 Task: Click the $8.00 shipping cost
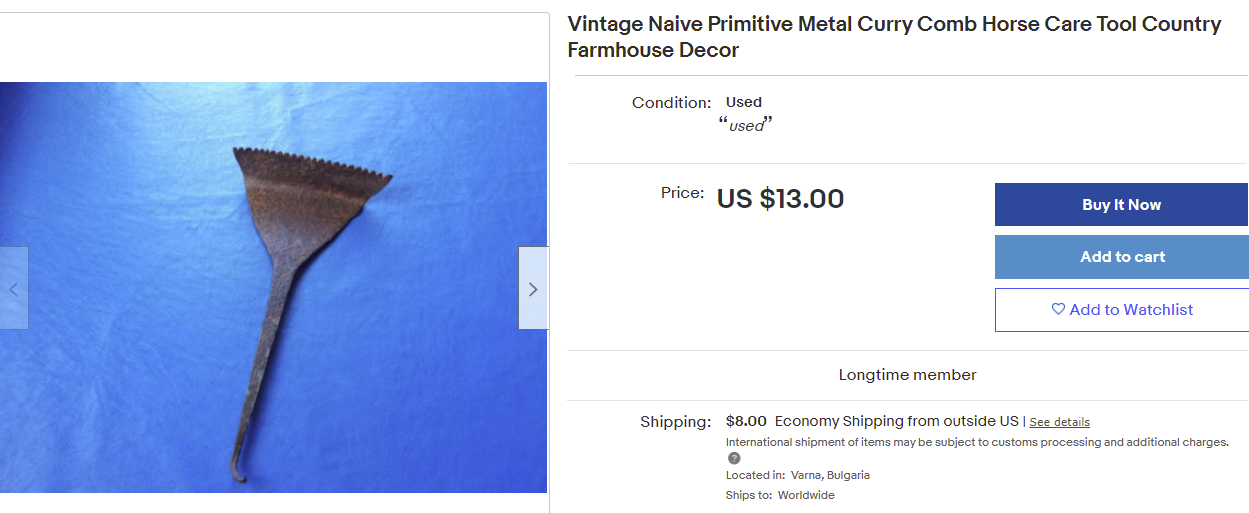tap(746, 421)
